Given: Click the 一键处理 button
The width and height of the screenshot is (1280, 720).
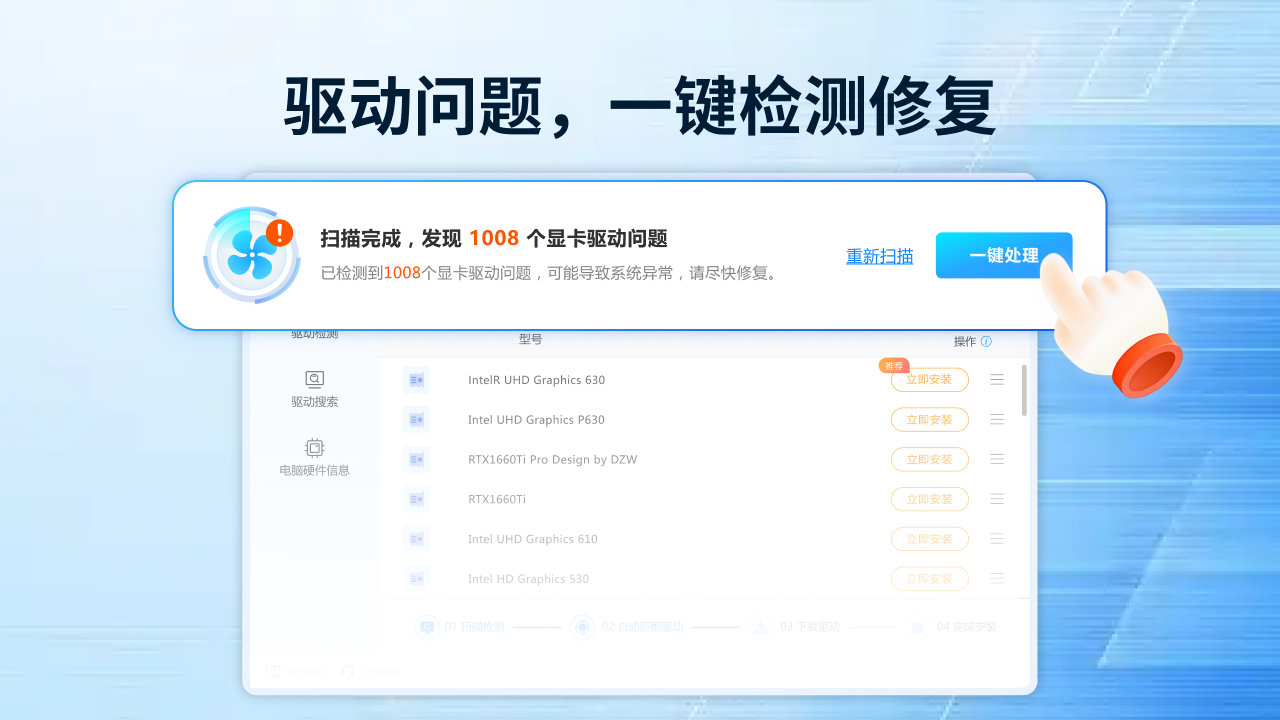Looking at the screenshot, I should pos(1004,255).
